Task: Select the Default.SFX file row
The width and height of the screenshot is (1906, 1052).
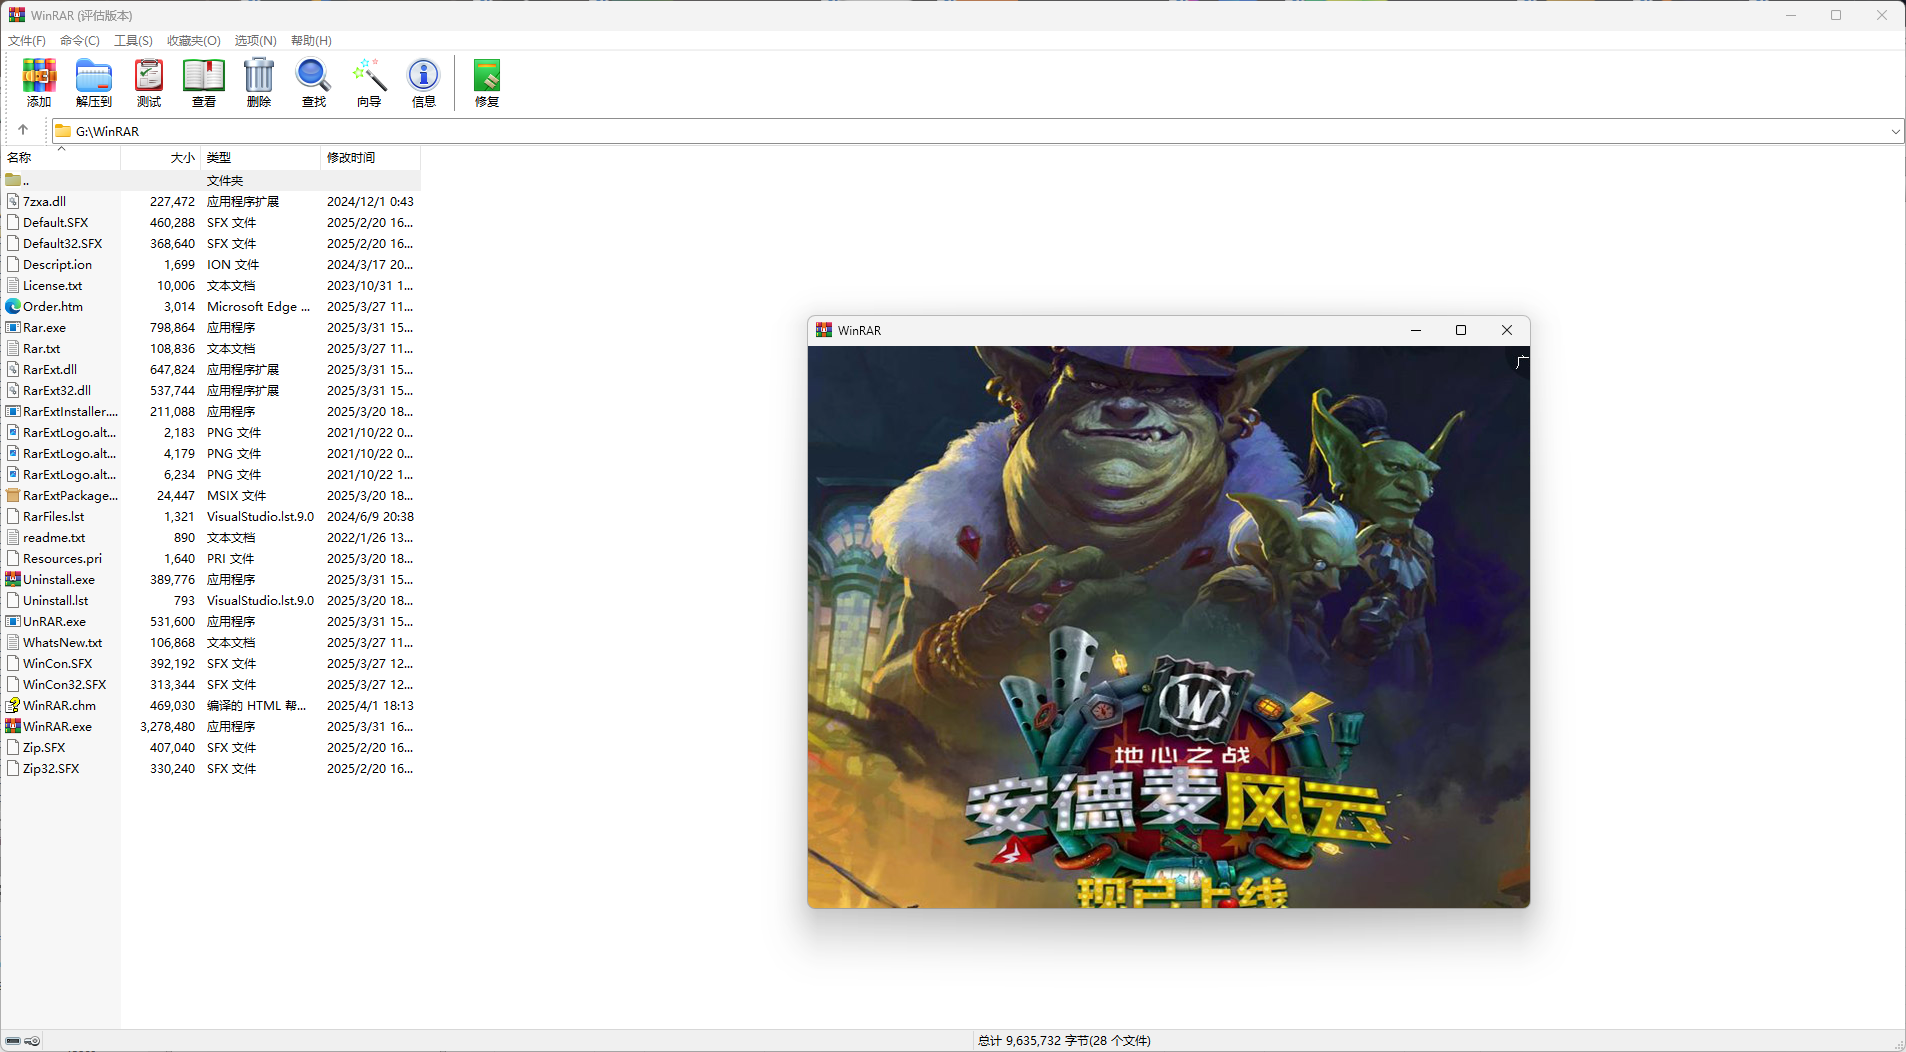Action: (x=210, y=222)
